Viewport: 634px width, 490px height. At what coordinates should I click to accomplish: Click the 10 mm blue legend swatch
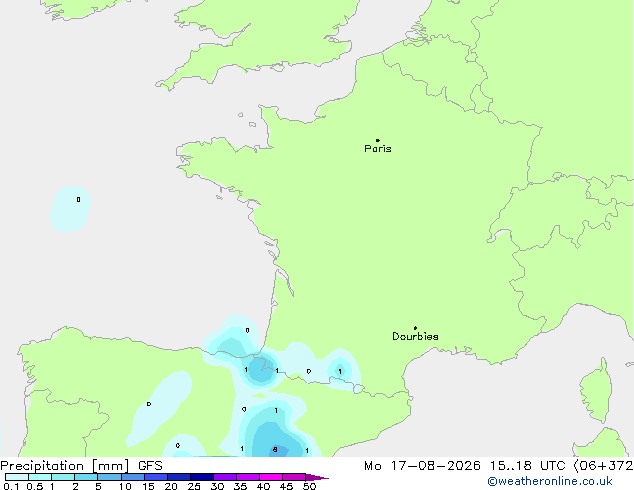(x=133, y=477)
